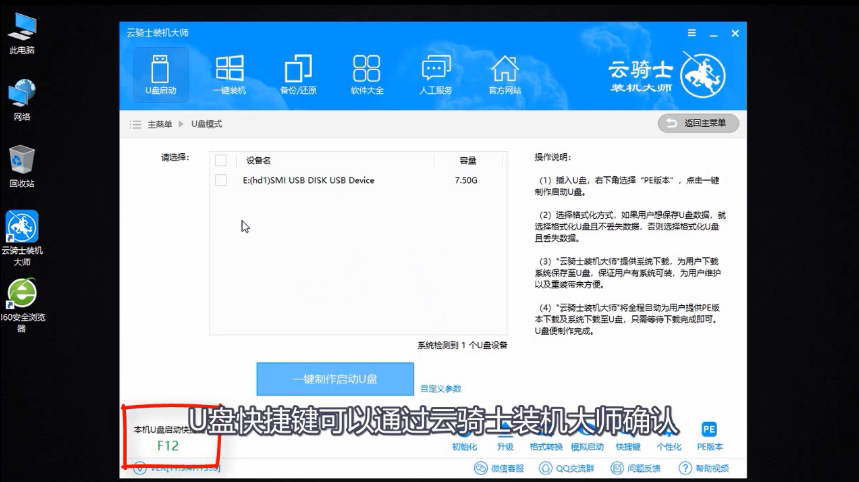Open the hamburger menu in title bar

[692, 33]
